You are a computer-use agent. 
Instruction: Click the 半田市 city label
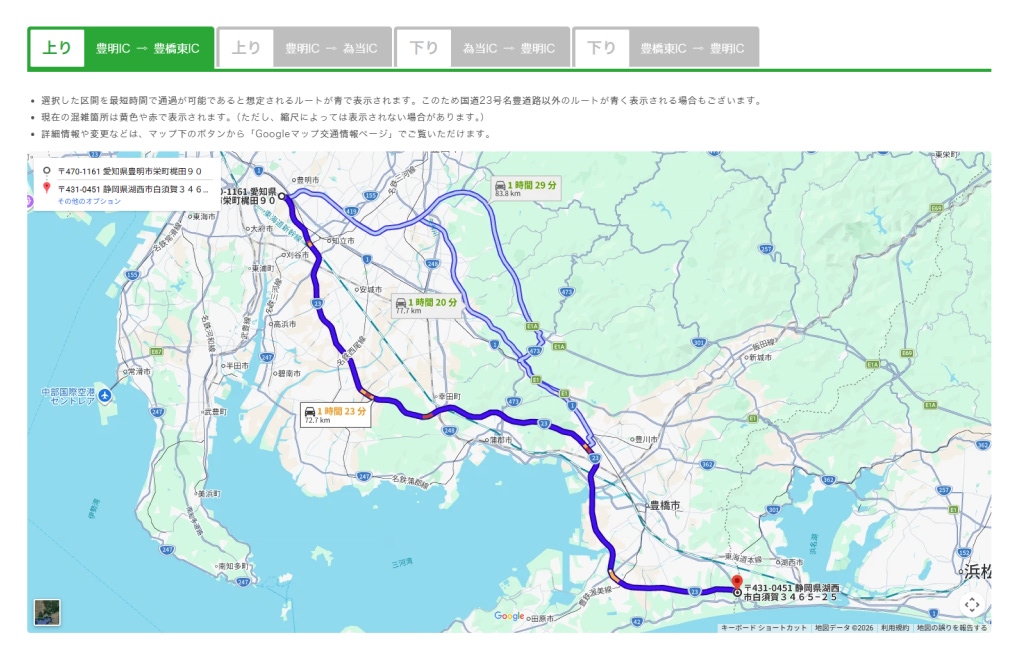point(237,366)
